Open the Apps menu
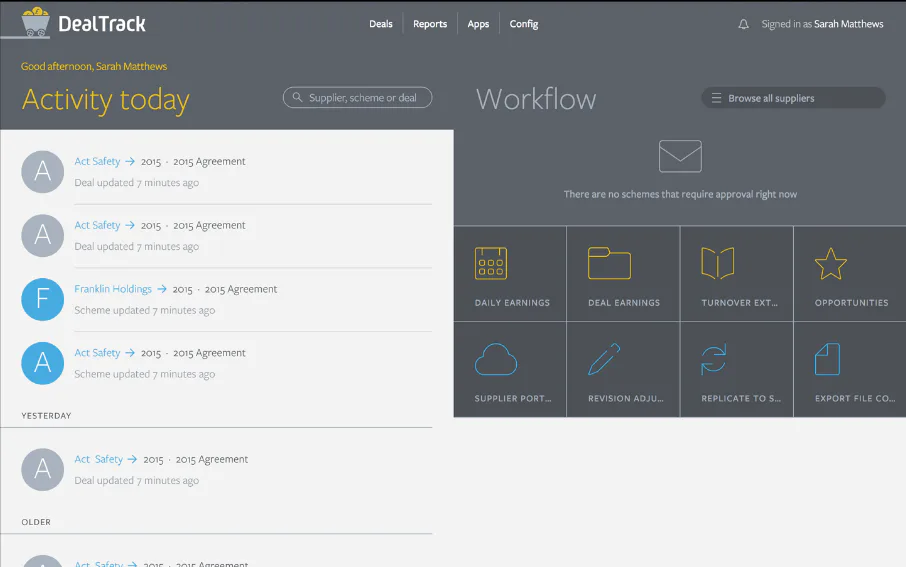The width and height of the screenshot is (906, 567). tap(478, 24)
